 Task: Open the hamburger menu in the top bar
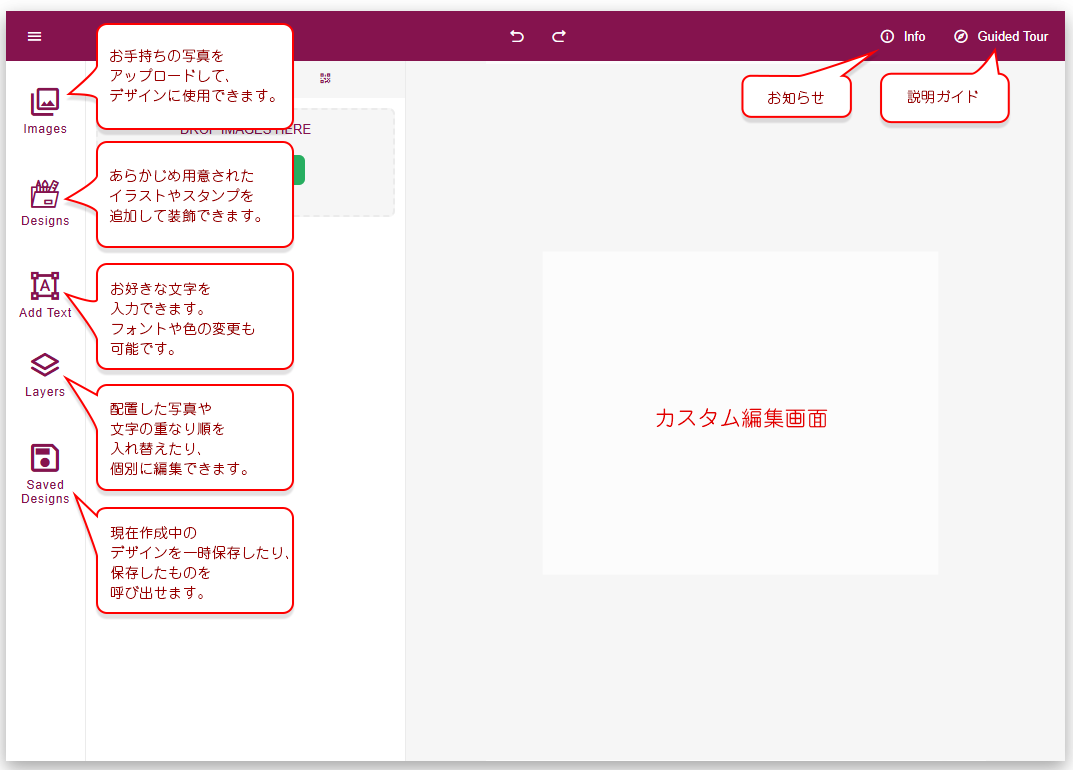click(35, 36)
